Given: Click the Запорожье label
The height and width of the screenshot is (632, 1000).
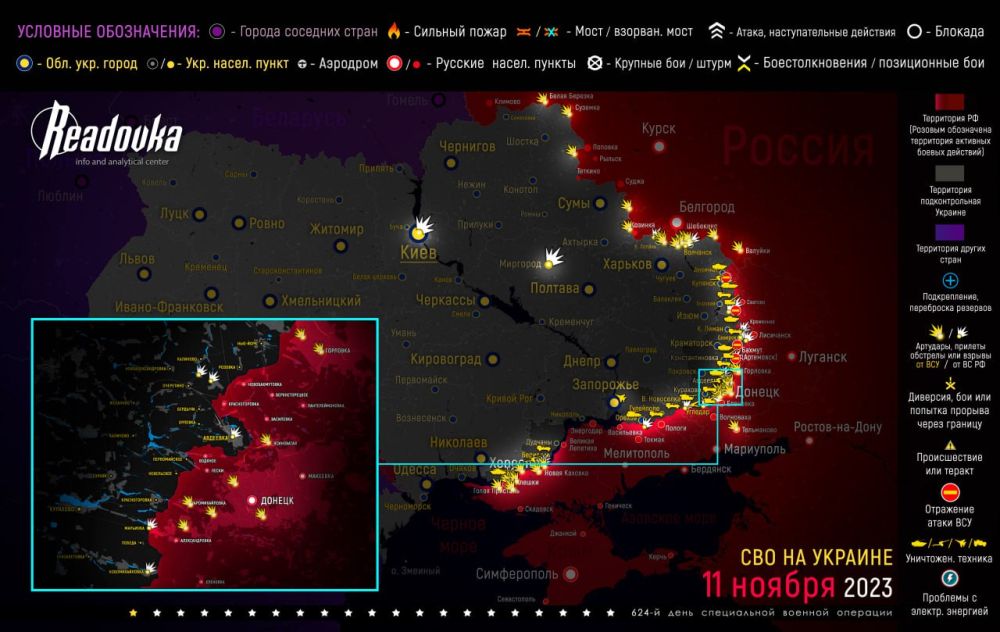Looking at the screenshot, I should click(x=605, y=385).
